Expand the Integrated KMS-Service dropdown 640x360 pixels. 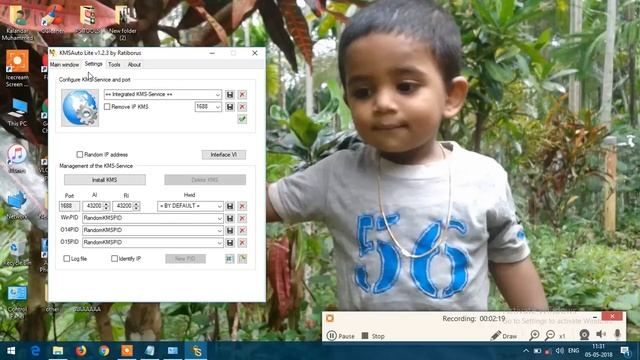click(218, 95)
